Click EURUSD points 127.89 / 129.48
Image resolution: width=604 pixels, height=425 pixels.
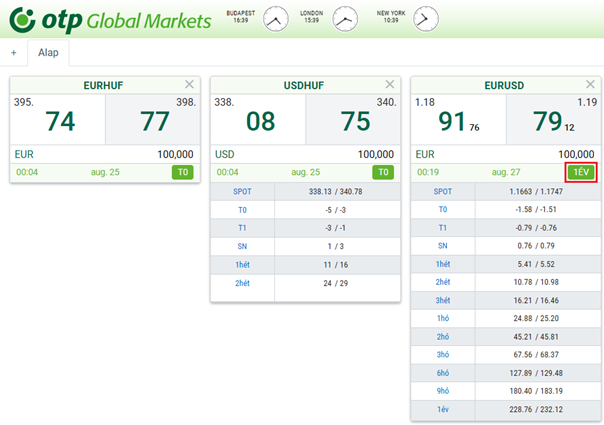tap(536, 373)
